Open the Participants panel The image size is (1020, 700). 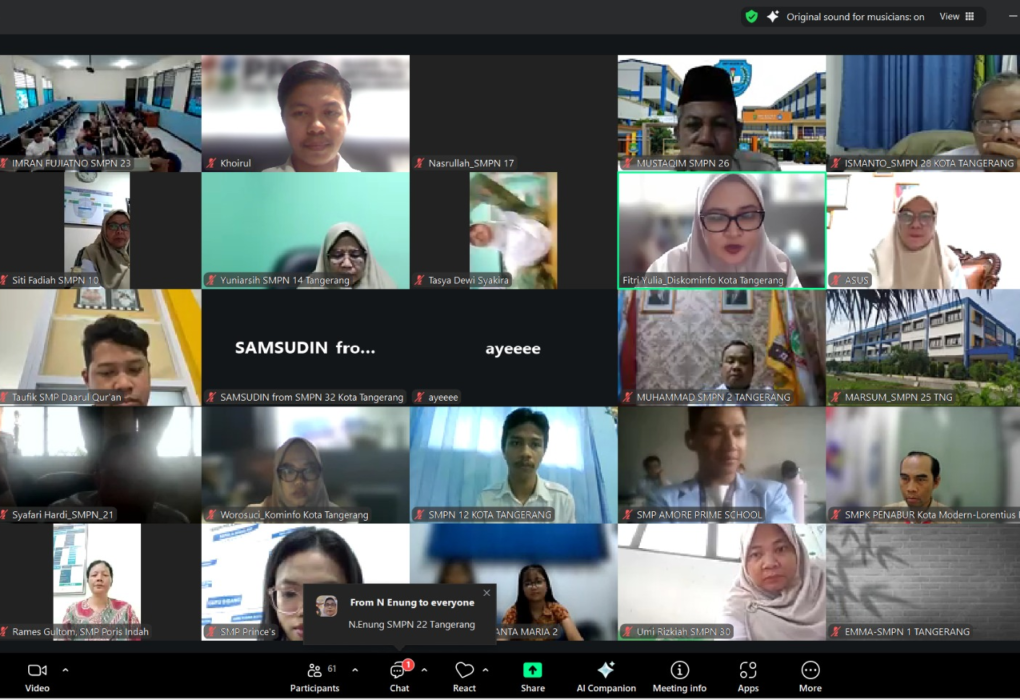click(x=314, y=675)
